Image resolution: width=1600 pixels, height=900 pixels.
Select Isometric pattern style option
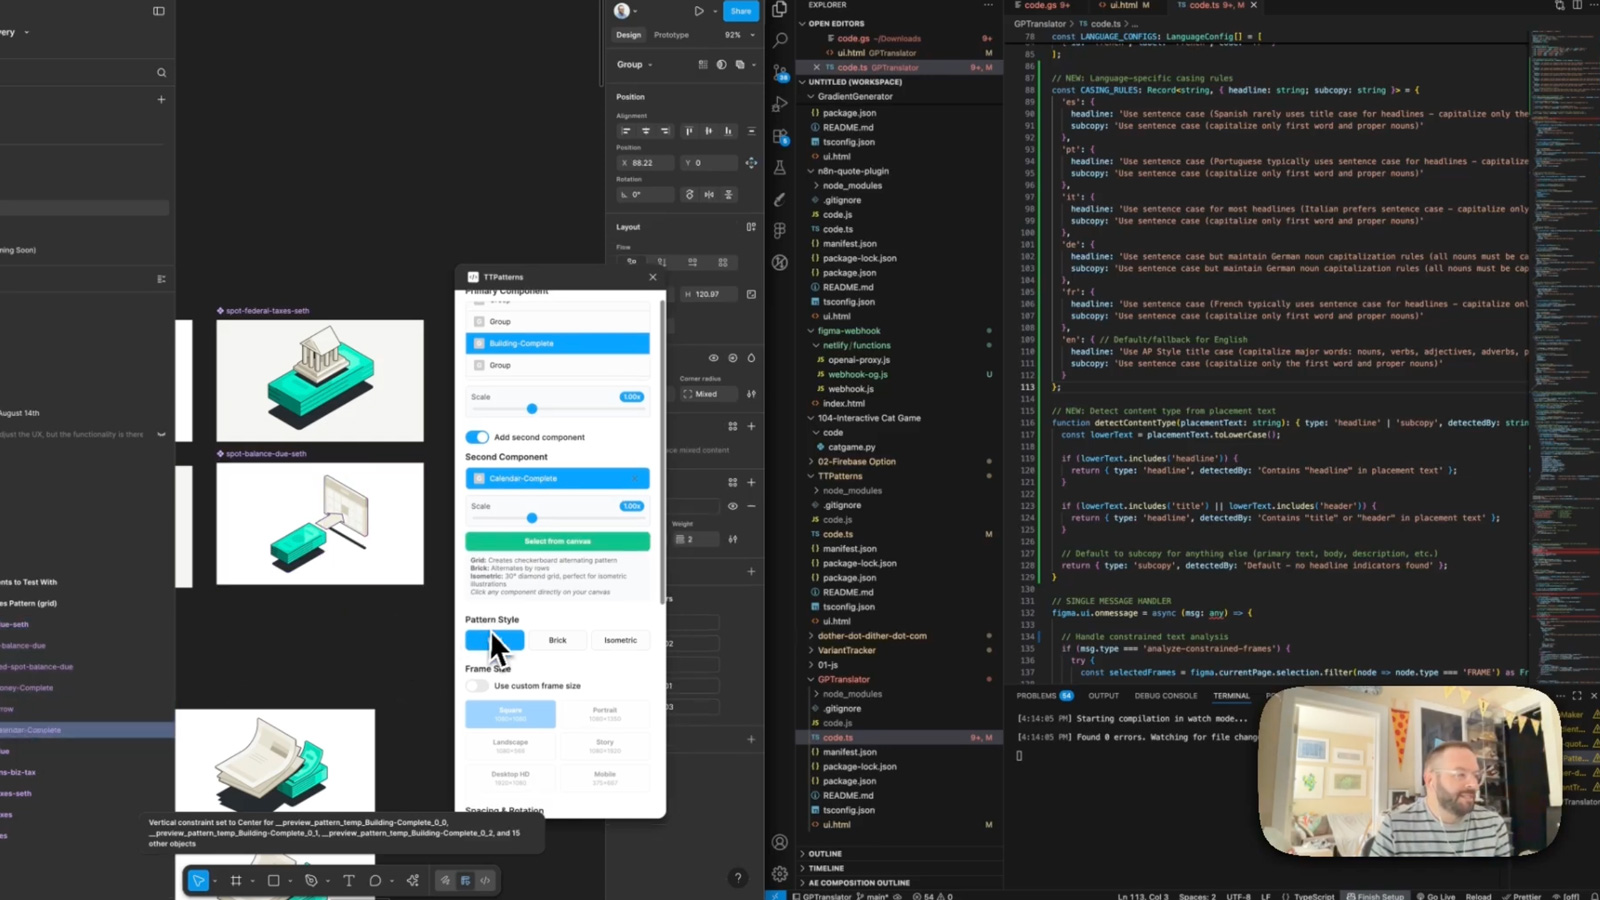[620, 640]
